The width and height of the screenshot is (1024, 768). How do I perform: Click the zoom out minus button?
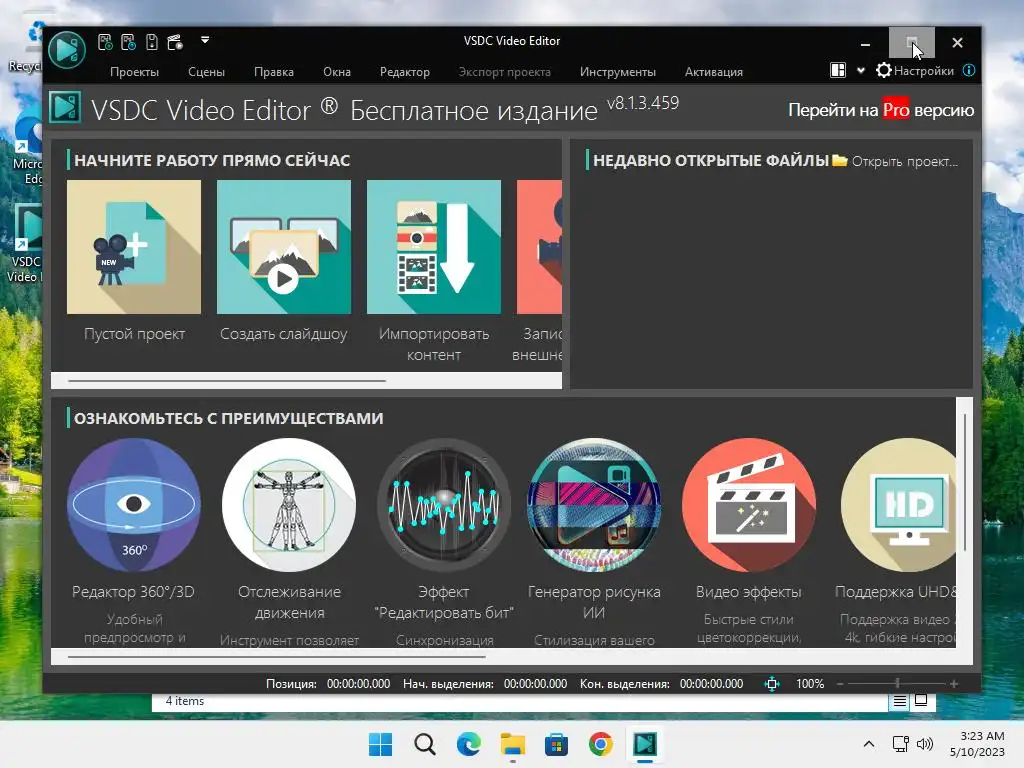tap(840, 684)
